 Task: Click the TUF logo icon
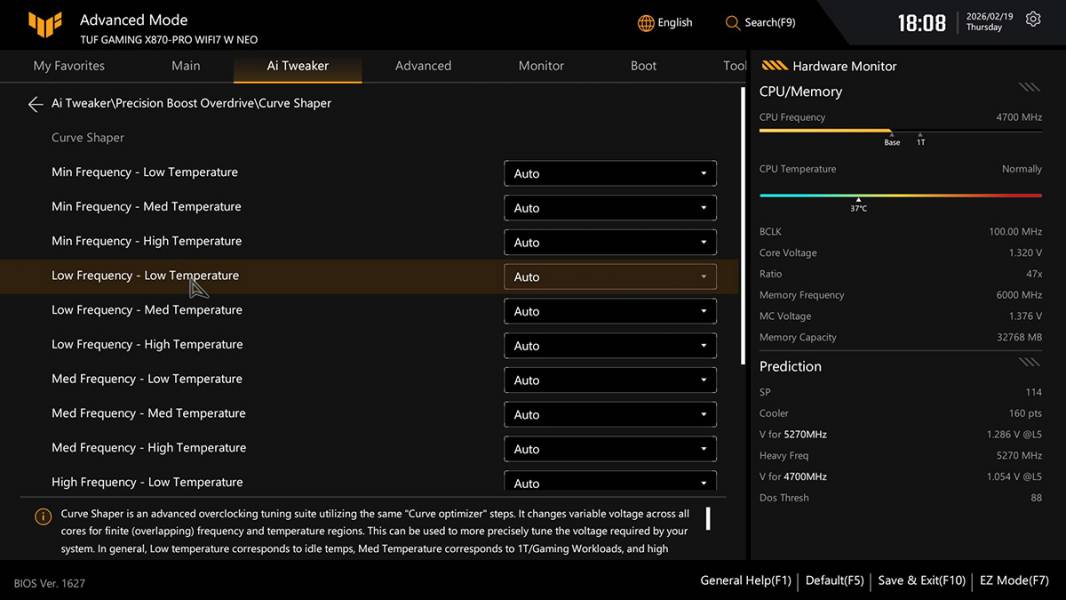45,25
